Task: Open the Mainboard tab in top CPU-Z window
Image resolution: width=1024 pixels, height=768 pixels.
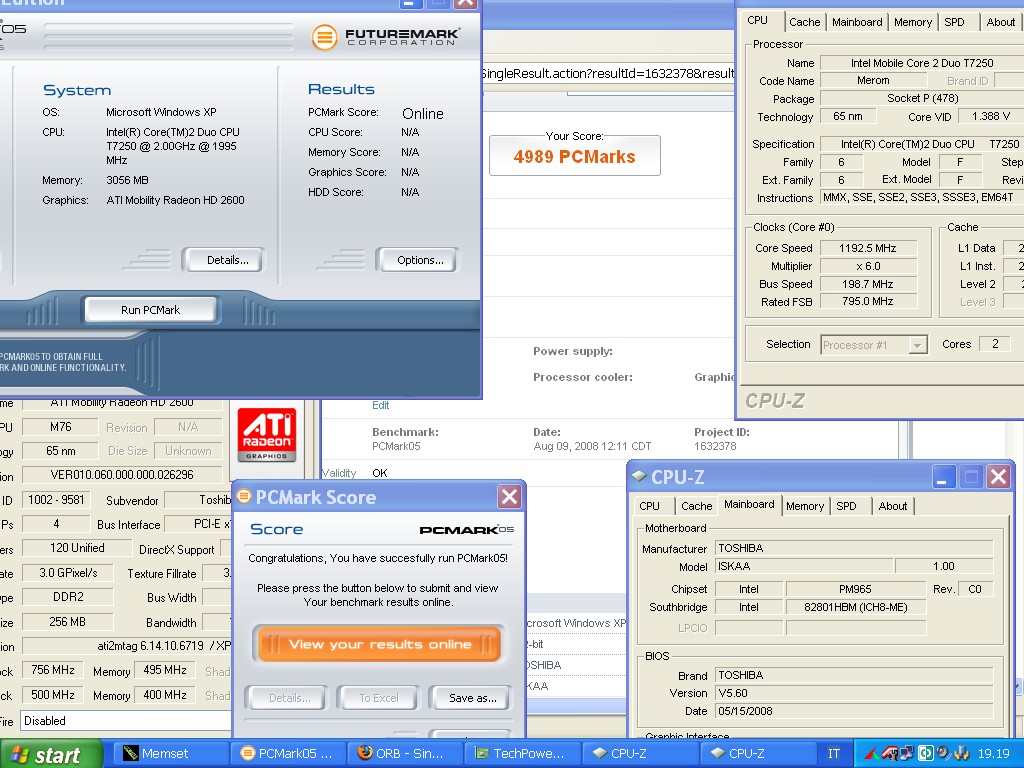Action: pyautogui.click(x=857, y=22)
